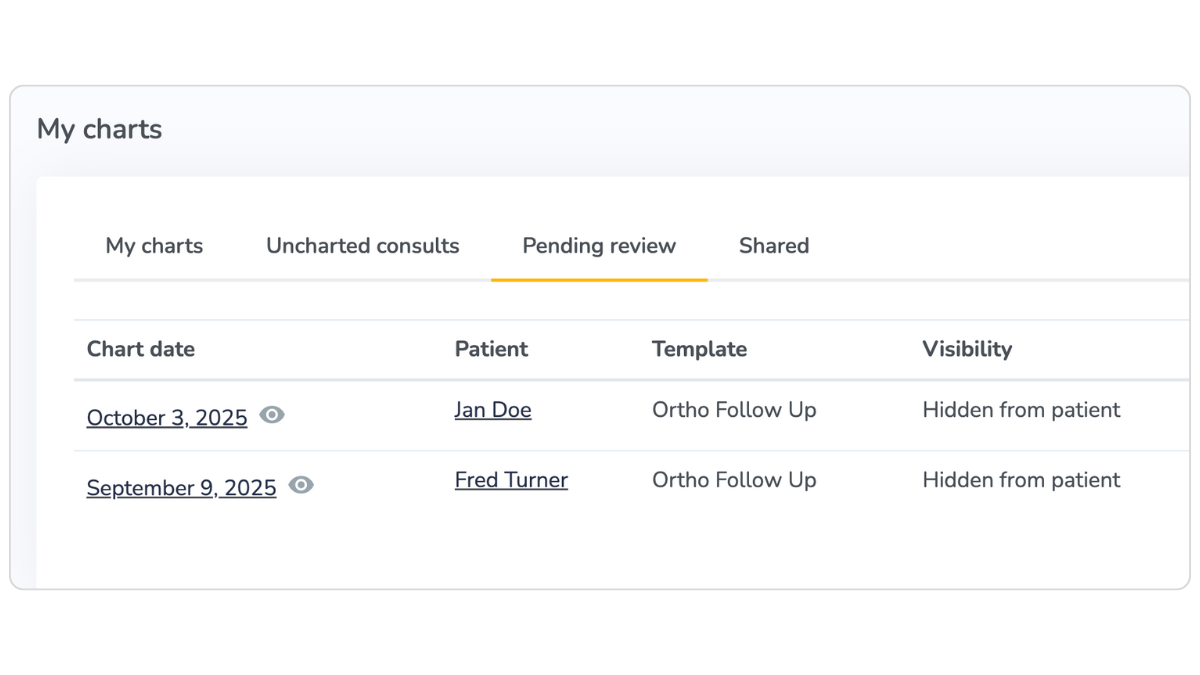Click Hidden from patient for Jan Doe
The width and height of the screenshot is (1200, 675).
[1021, 410]
